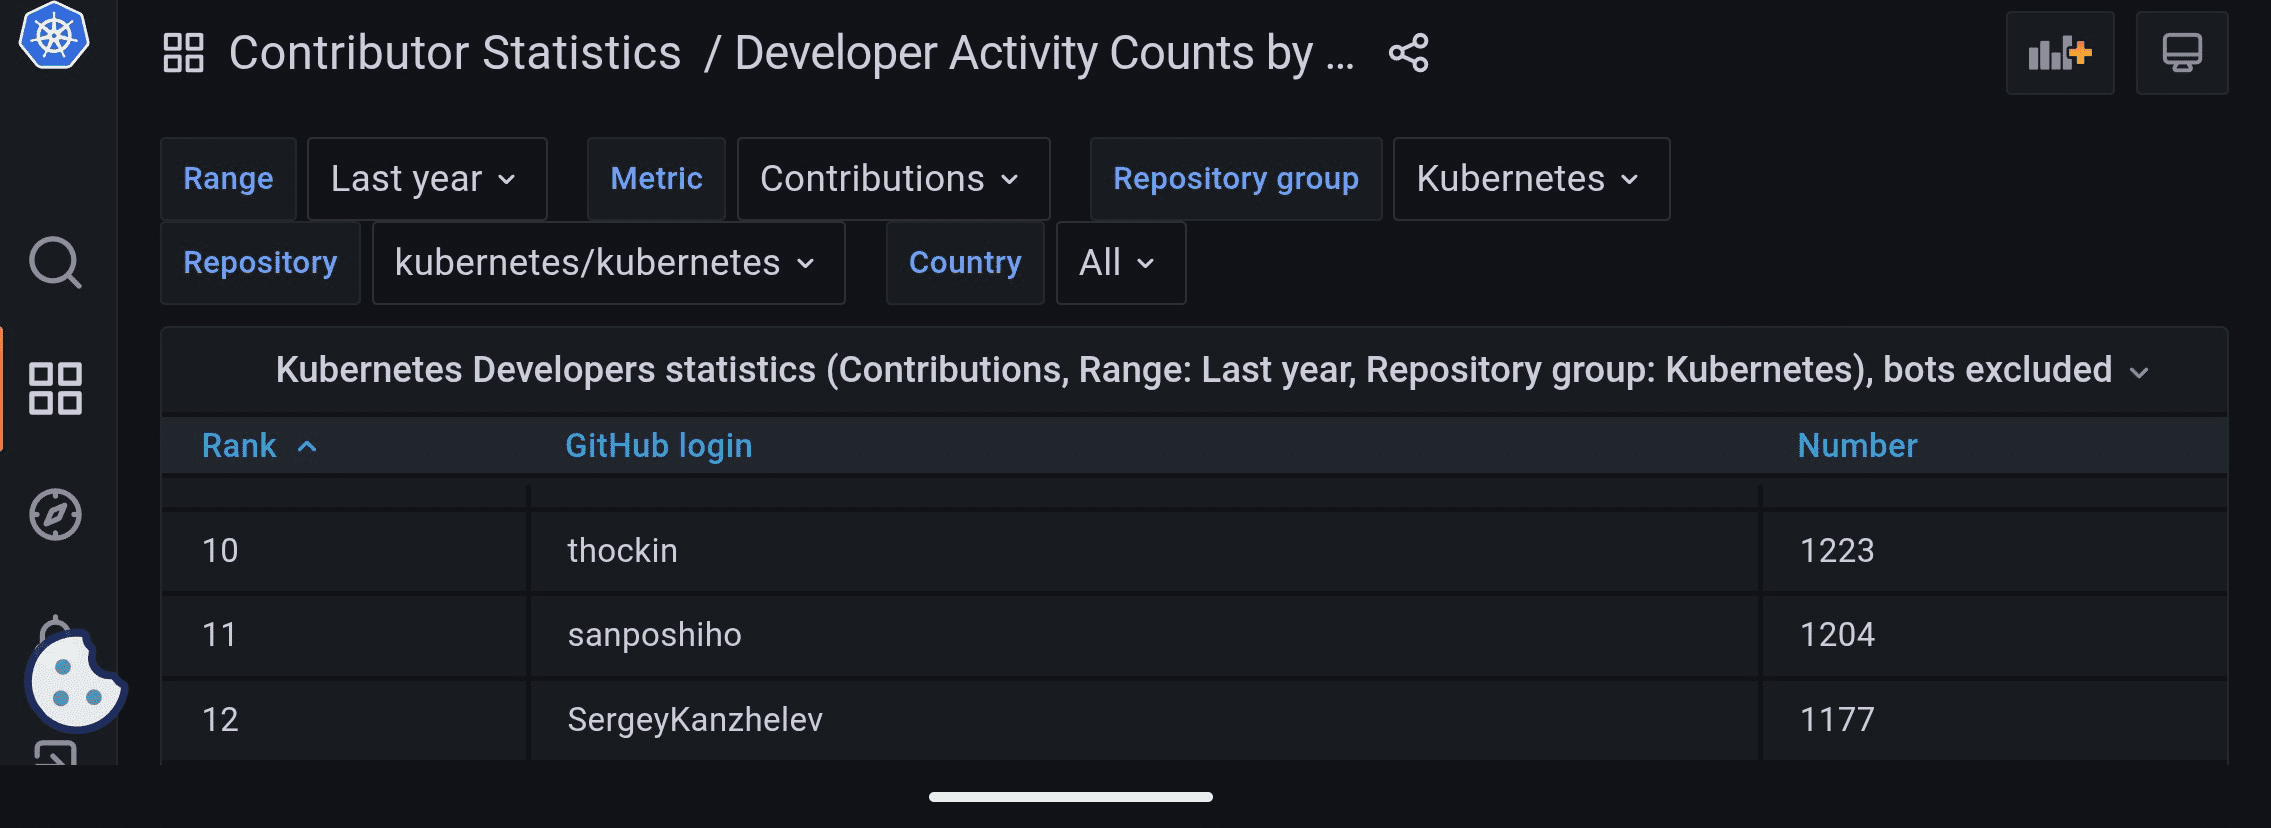Screen dimensions: 2271x828
Task: Expand the Repository group Kubernetes dropdown
Action: pyautogui.click(x=1530, y=179)
